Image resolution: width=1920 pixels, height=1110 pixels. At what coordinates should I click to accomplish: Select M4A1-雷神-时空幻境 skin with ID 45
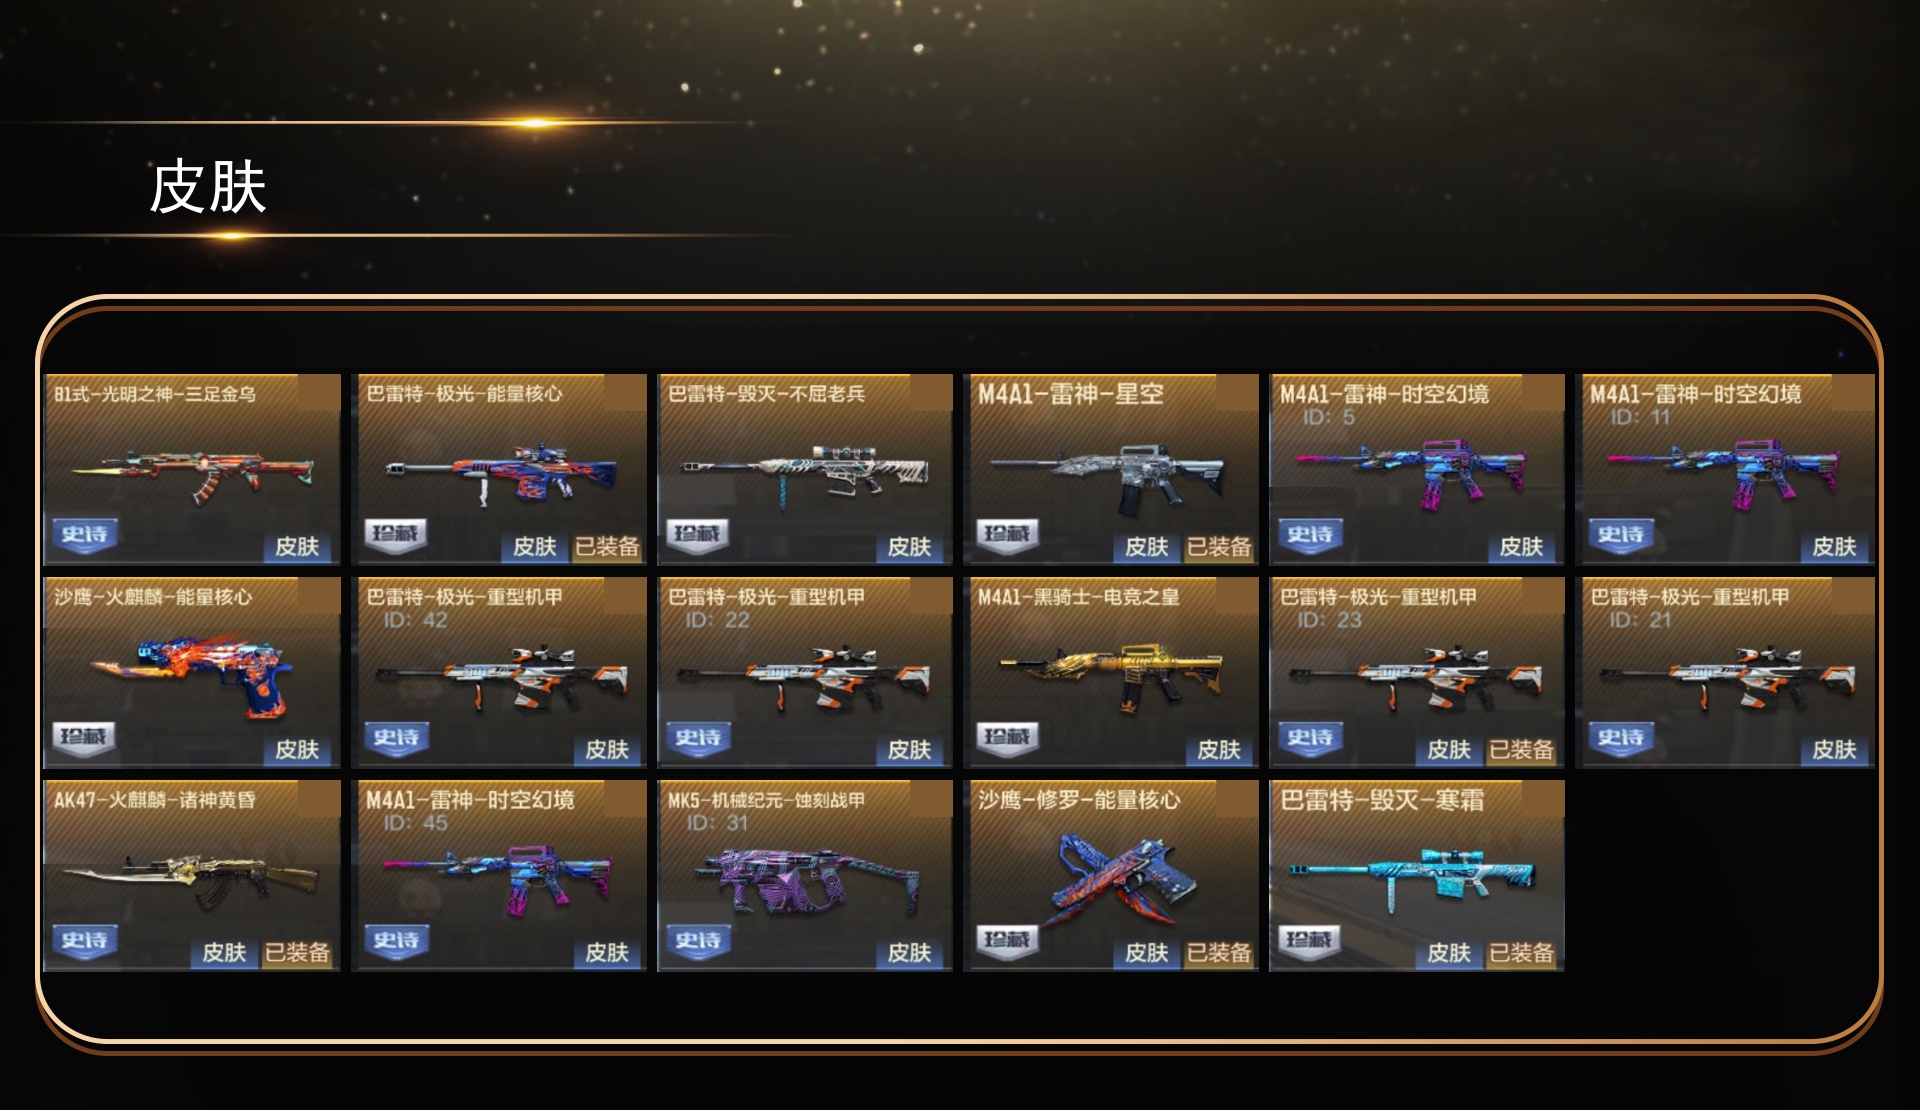(499, 875)
